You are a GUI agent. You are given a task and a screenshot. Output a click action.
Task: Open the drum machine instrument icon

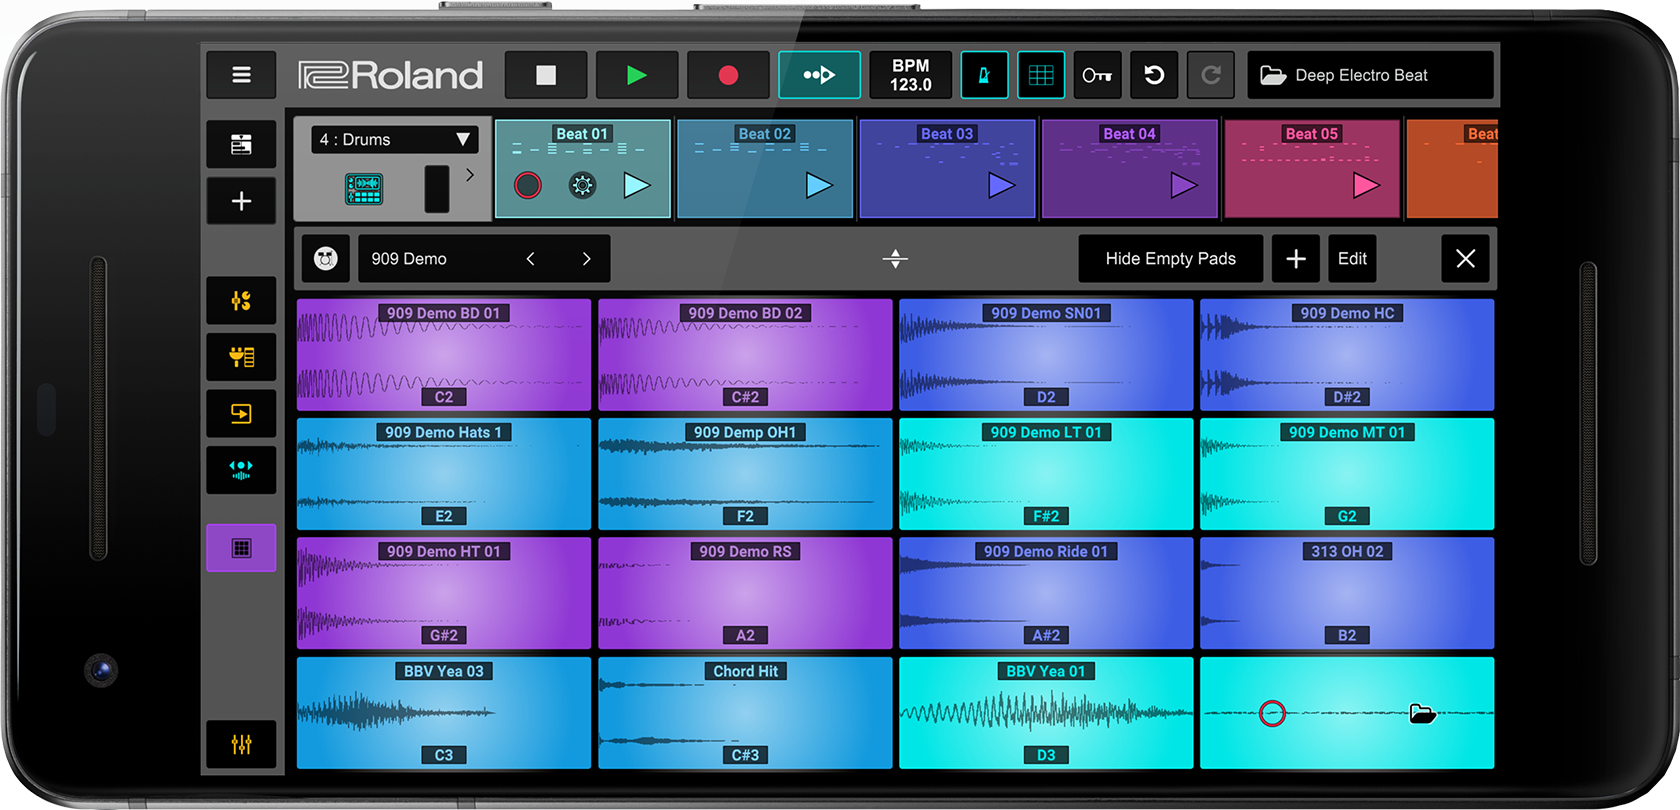tap(364, 189)
